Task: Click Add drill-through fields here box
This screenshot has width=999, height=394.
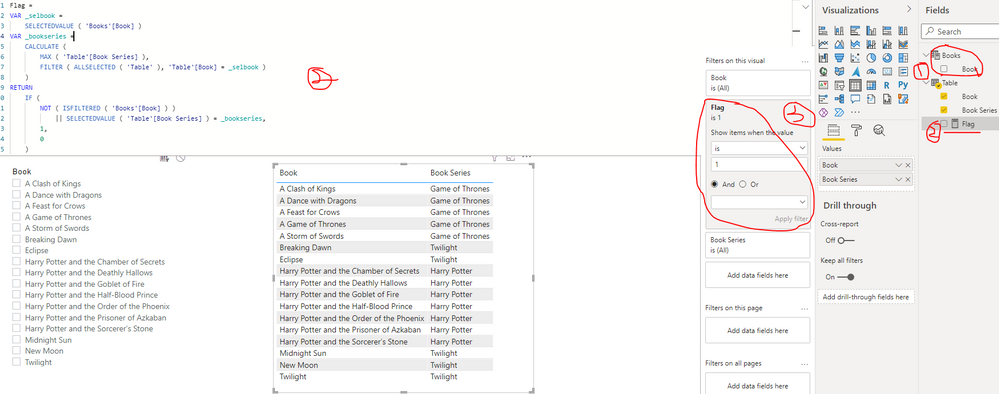Action: click(x=865, y=297)
